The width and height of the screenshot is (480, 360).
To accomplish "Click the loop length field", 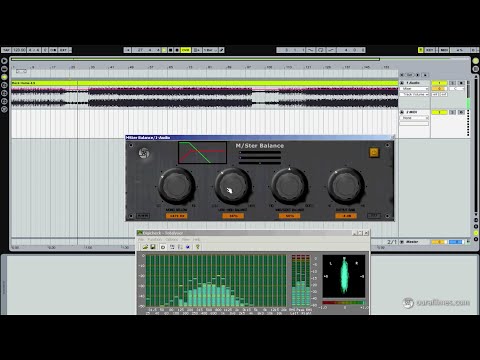I will [351, 50].
